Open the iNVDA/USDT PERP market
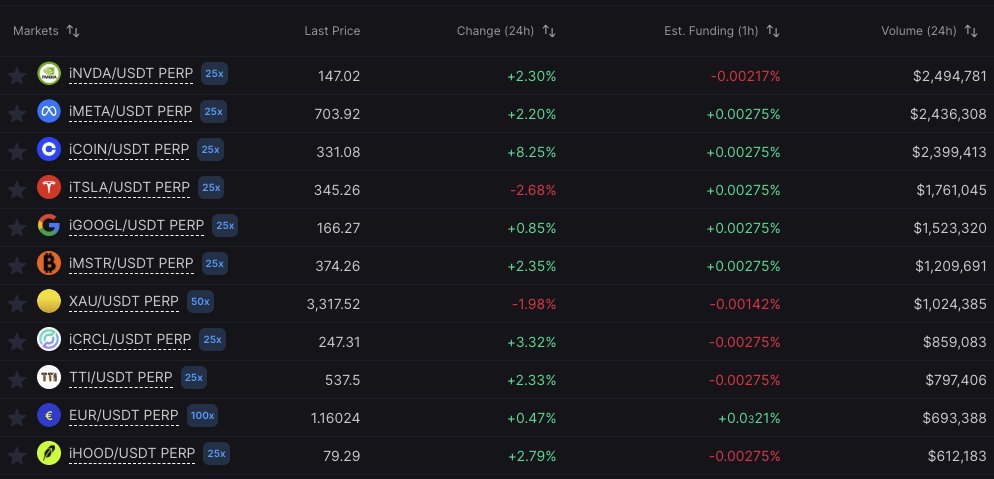Image resolution: width=994 pixels, height=479 pixels. 131,74
